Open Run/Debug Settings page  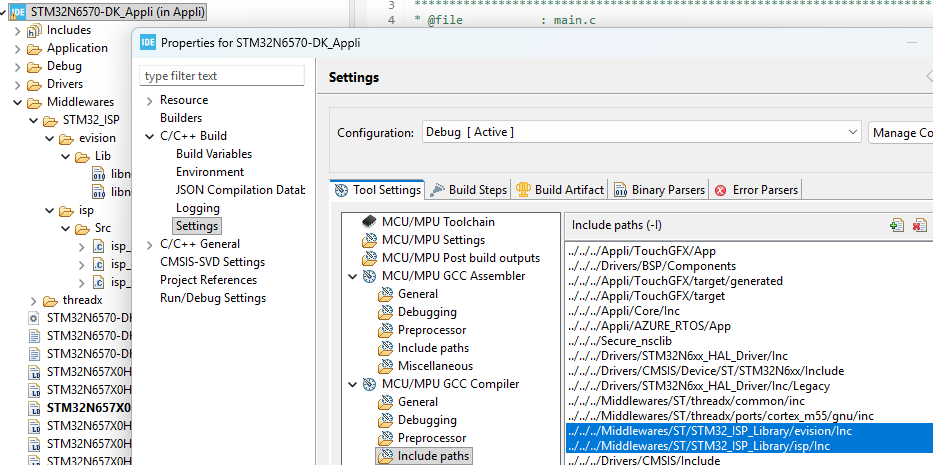[x=213, y=298]
